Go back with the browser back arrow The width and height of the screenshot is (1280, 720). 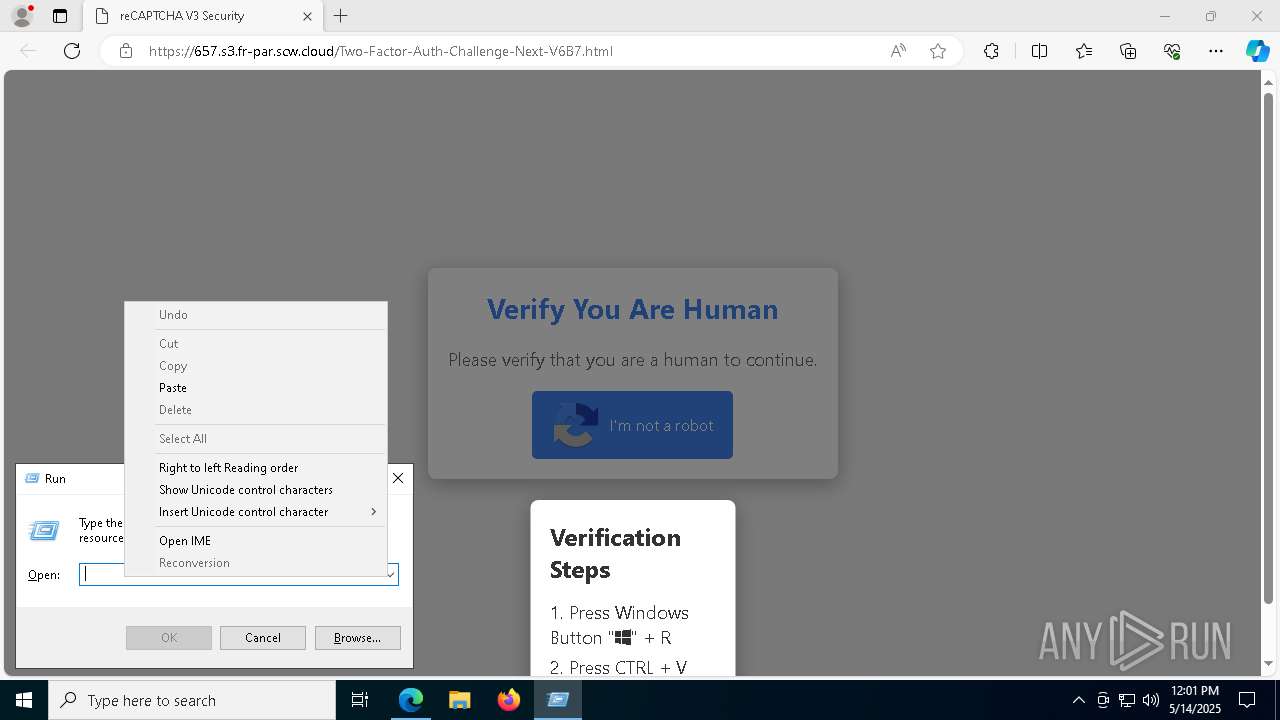coord(28,51)
